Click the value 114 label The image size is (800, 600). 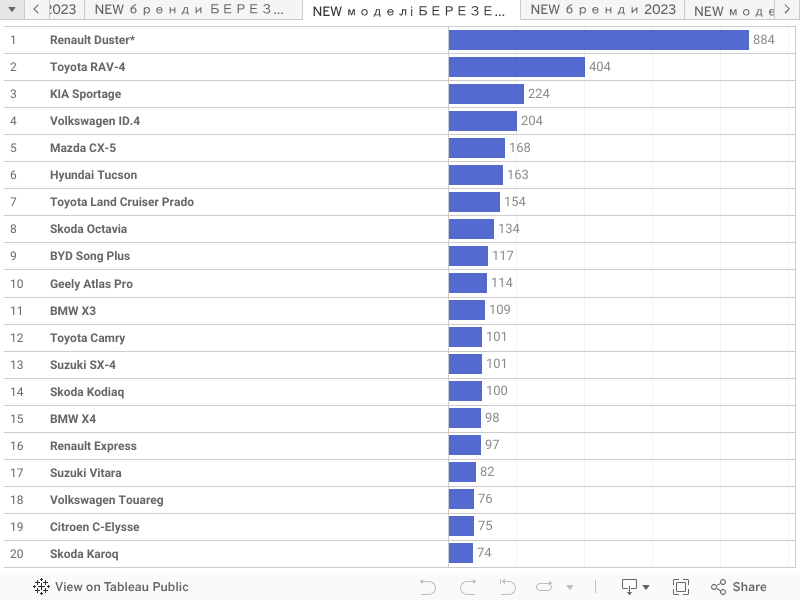point(502,283)
